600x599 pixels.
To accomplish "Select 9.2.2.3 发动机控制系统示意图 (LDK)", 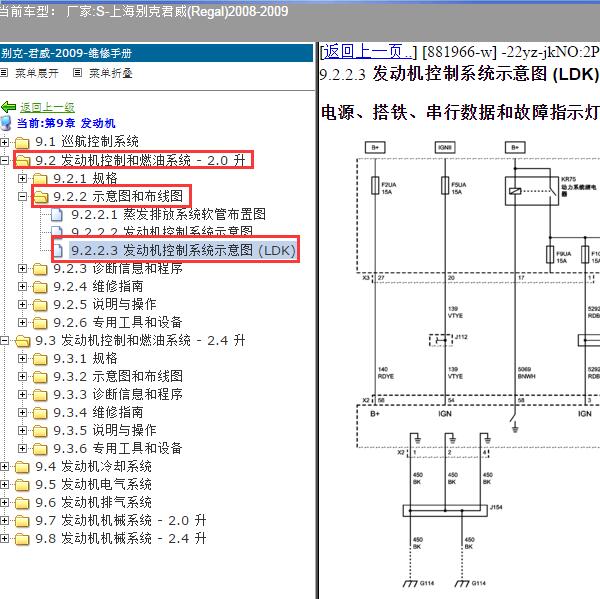I will click(x=183, y=250).
